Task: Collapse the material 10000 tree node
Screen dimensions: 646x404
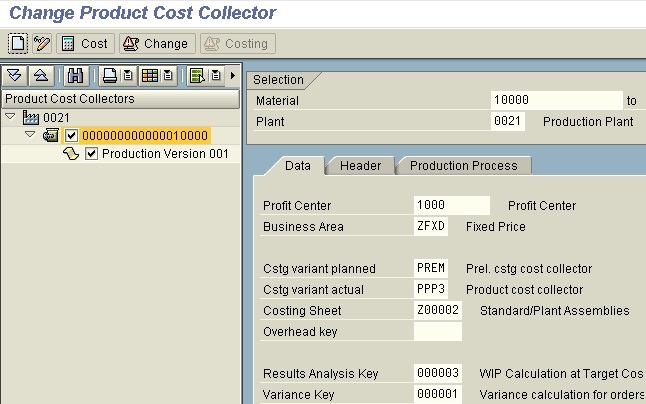Action: click(x=29, y=135)
